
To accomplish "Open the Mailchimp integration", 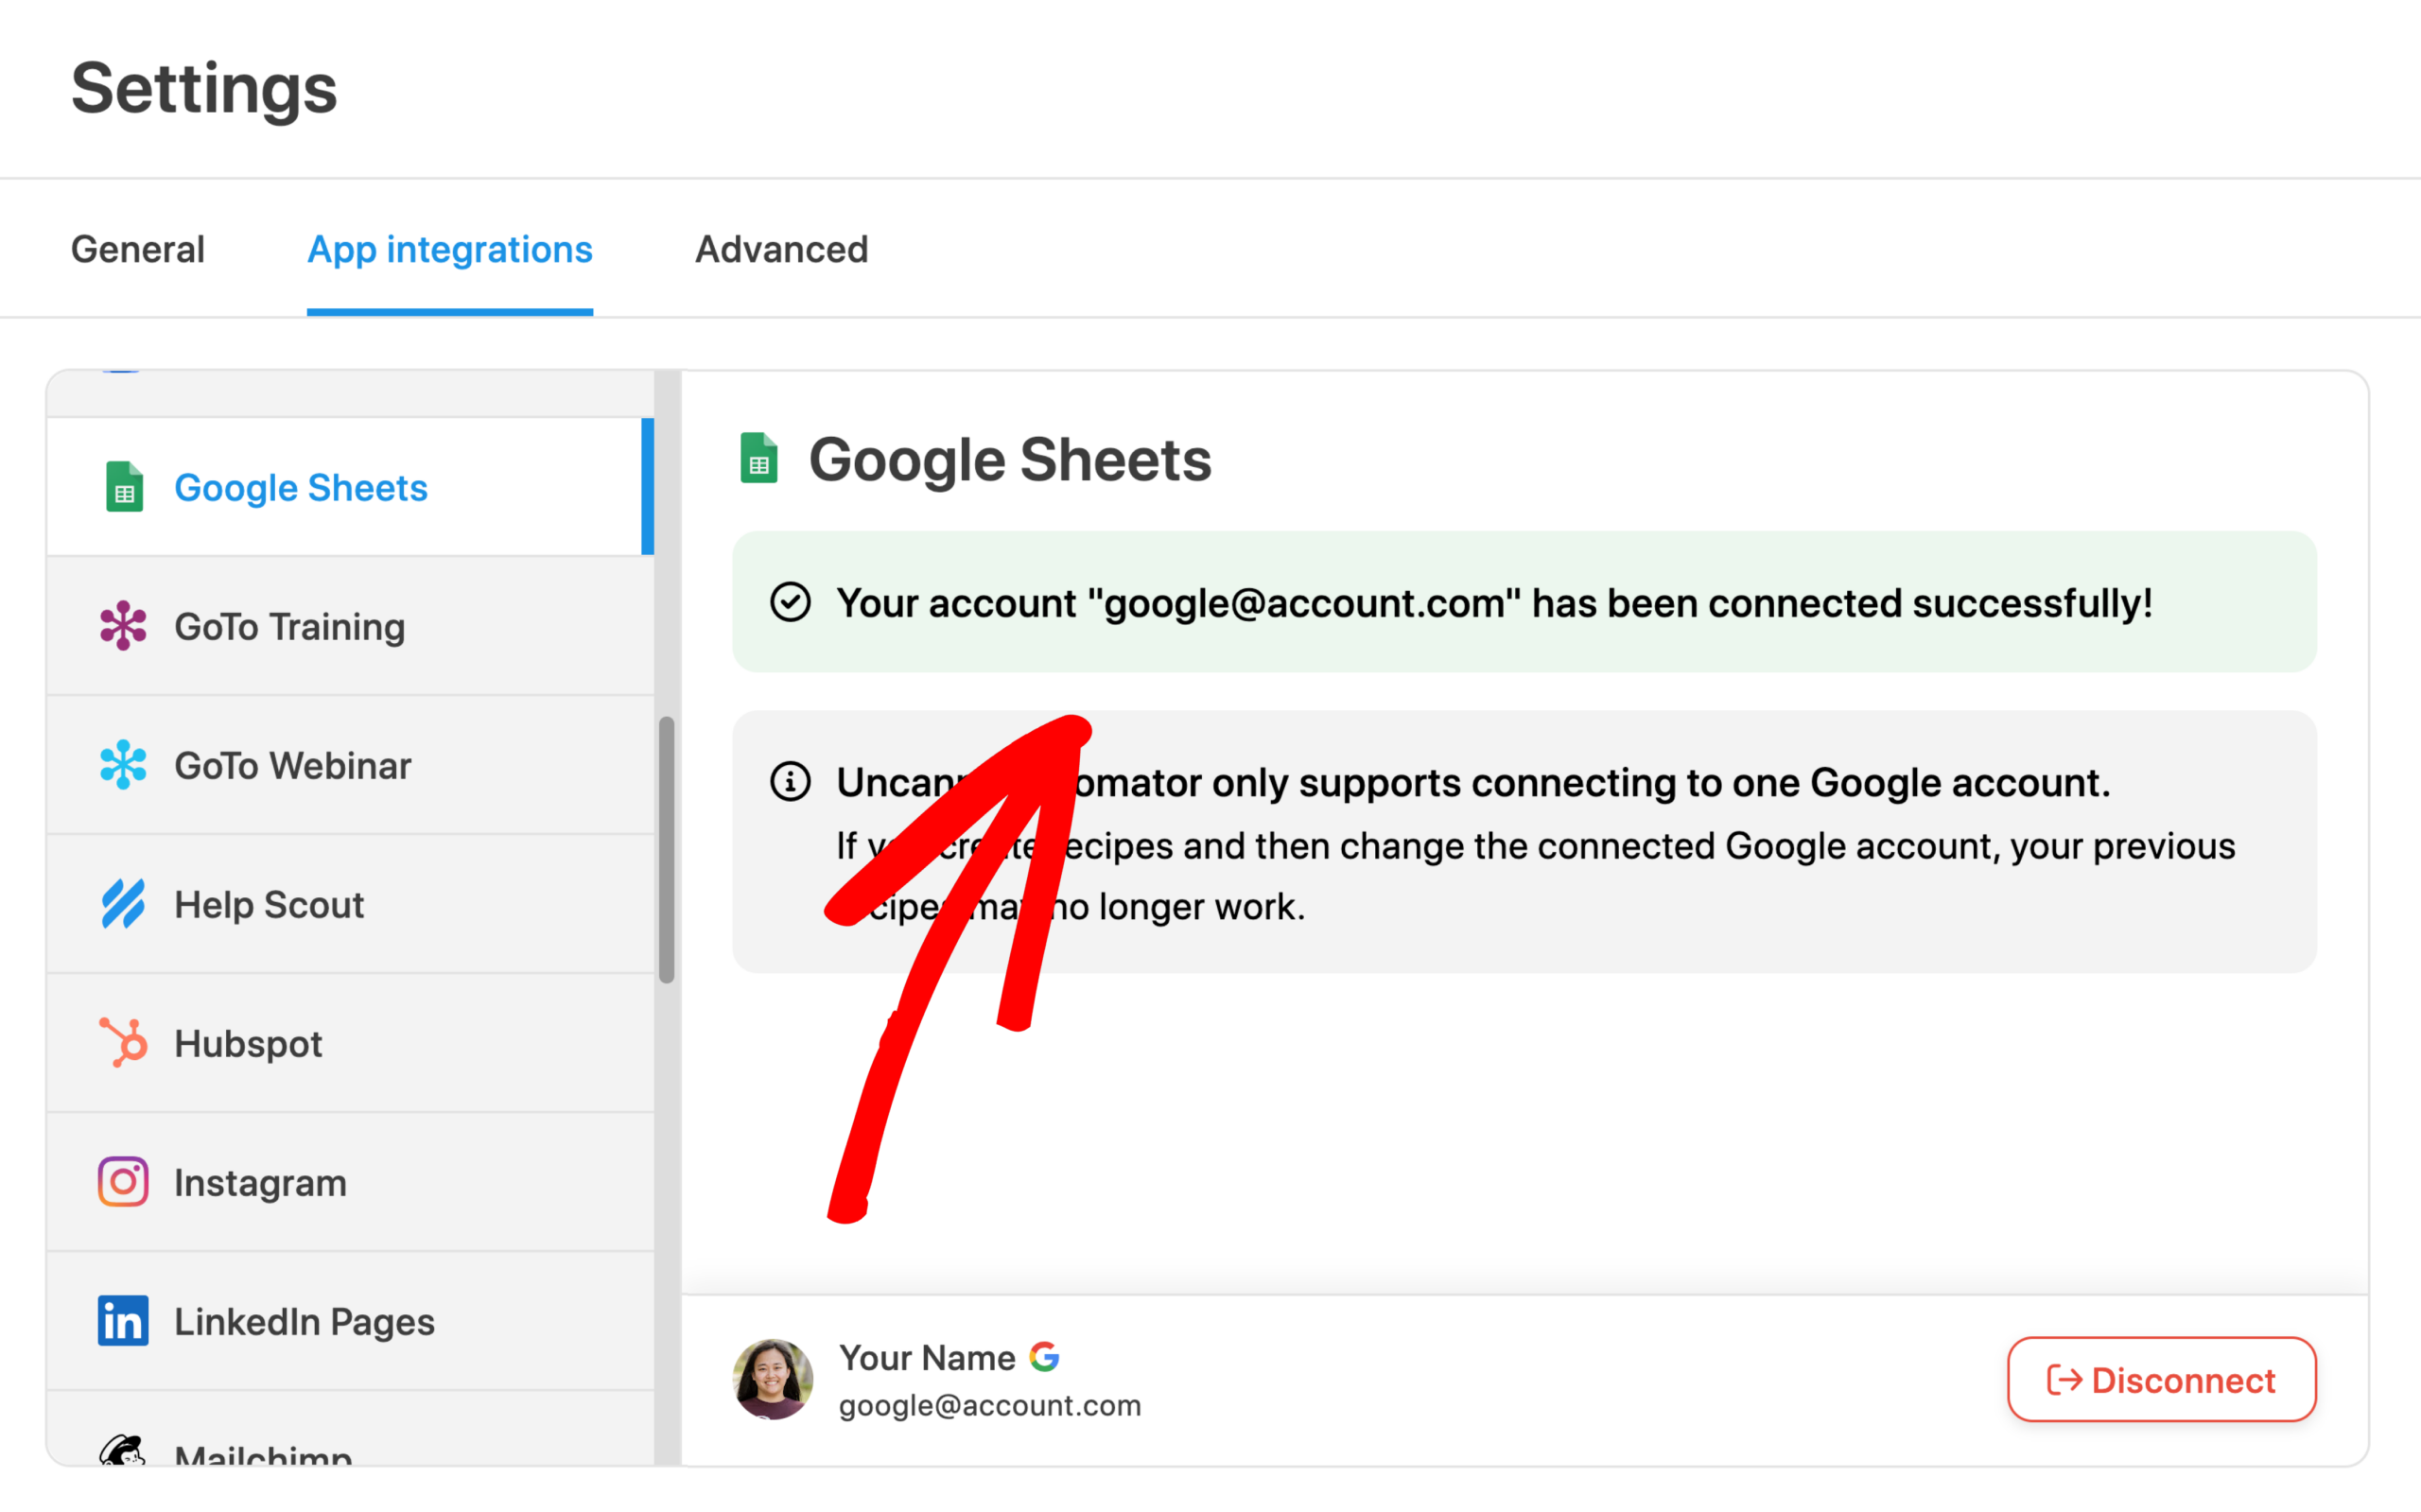I will [350, 1429].
